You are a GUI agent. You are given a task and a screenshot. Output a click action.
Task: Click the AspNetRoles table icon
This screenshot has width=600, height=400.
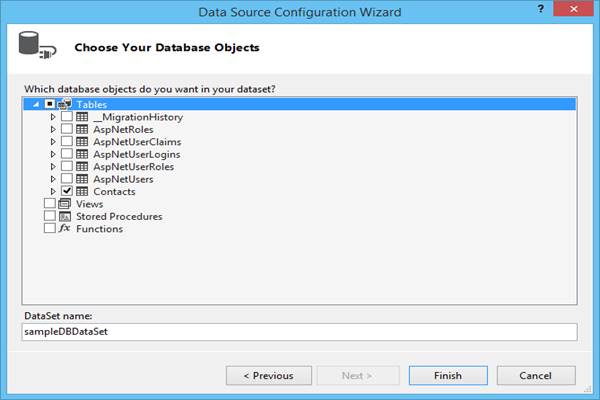(82, 129)
